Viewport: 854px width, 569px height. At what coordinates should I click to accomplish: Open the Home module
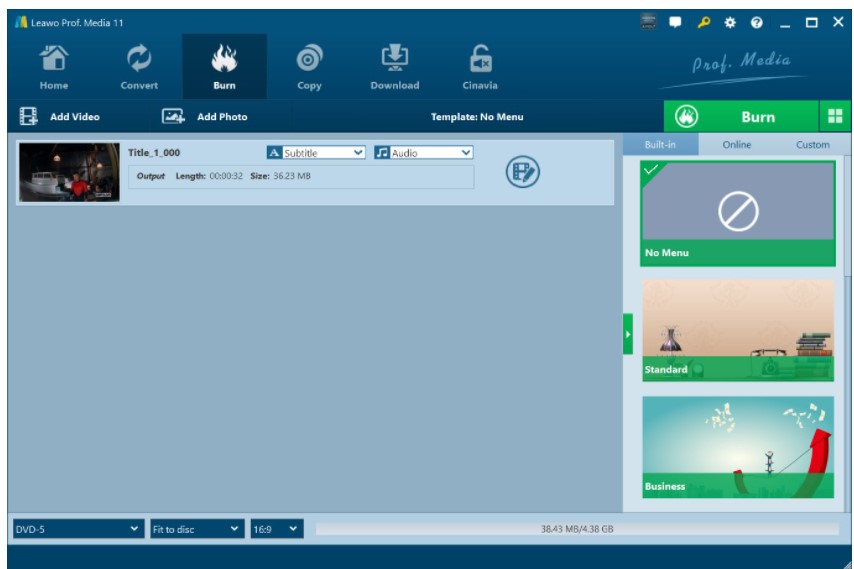[53, 67]
